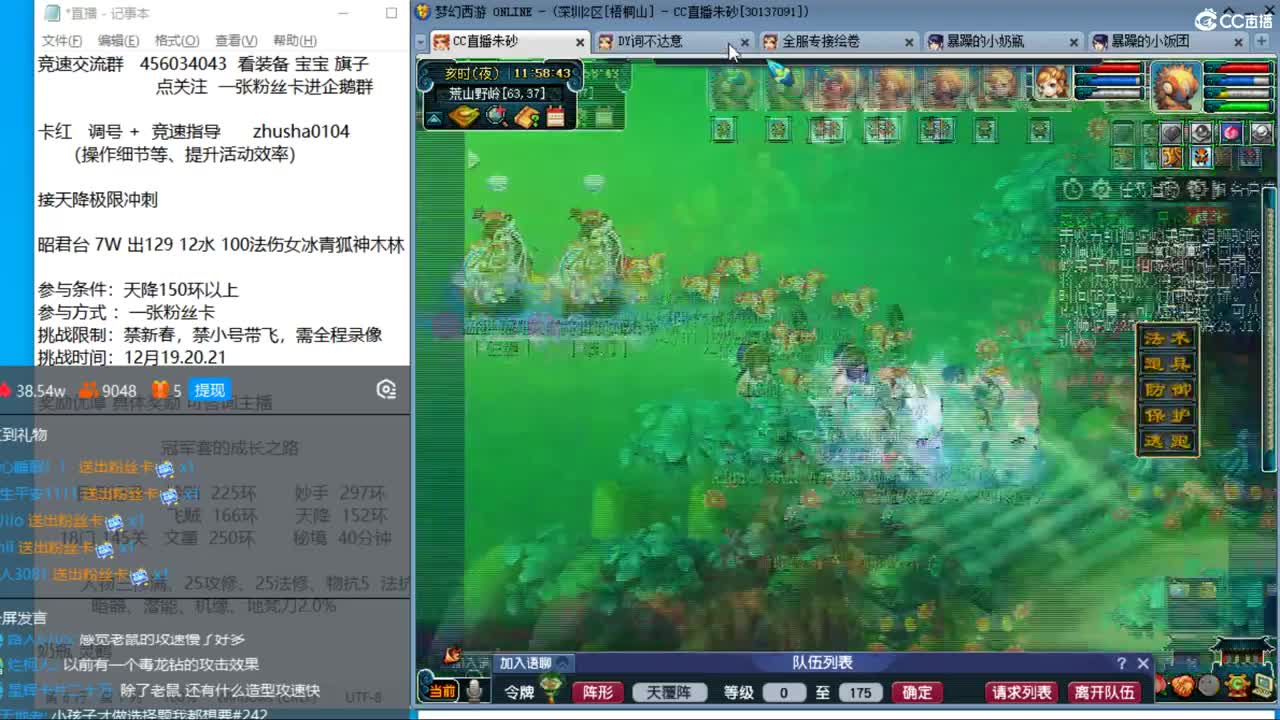The width and height of the screenshot is (1280, 720).
Task: Maximize the Notepad window
Action: click(391, 13)
